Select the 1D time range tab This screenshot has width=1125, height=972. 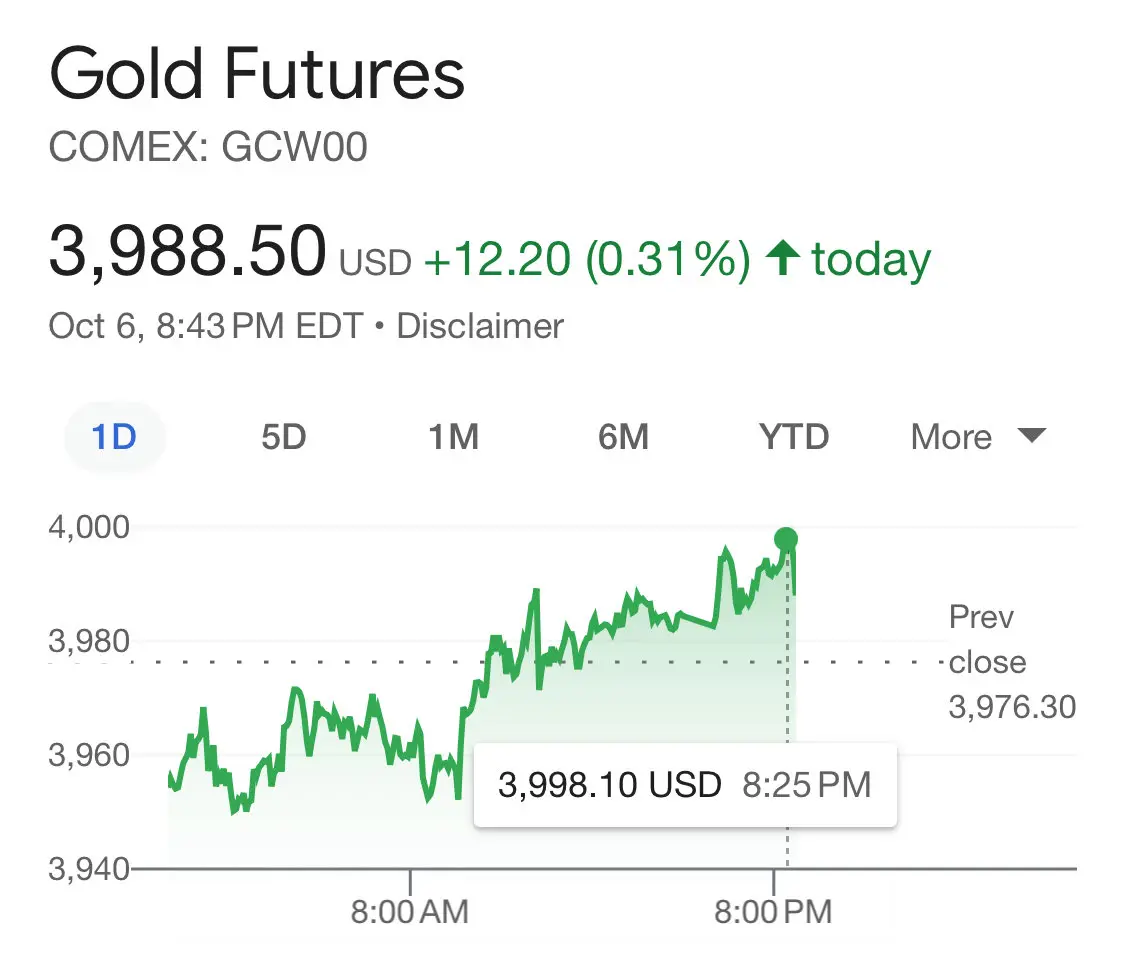[x=114, y=437]
